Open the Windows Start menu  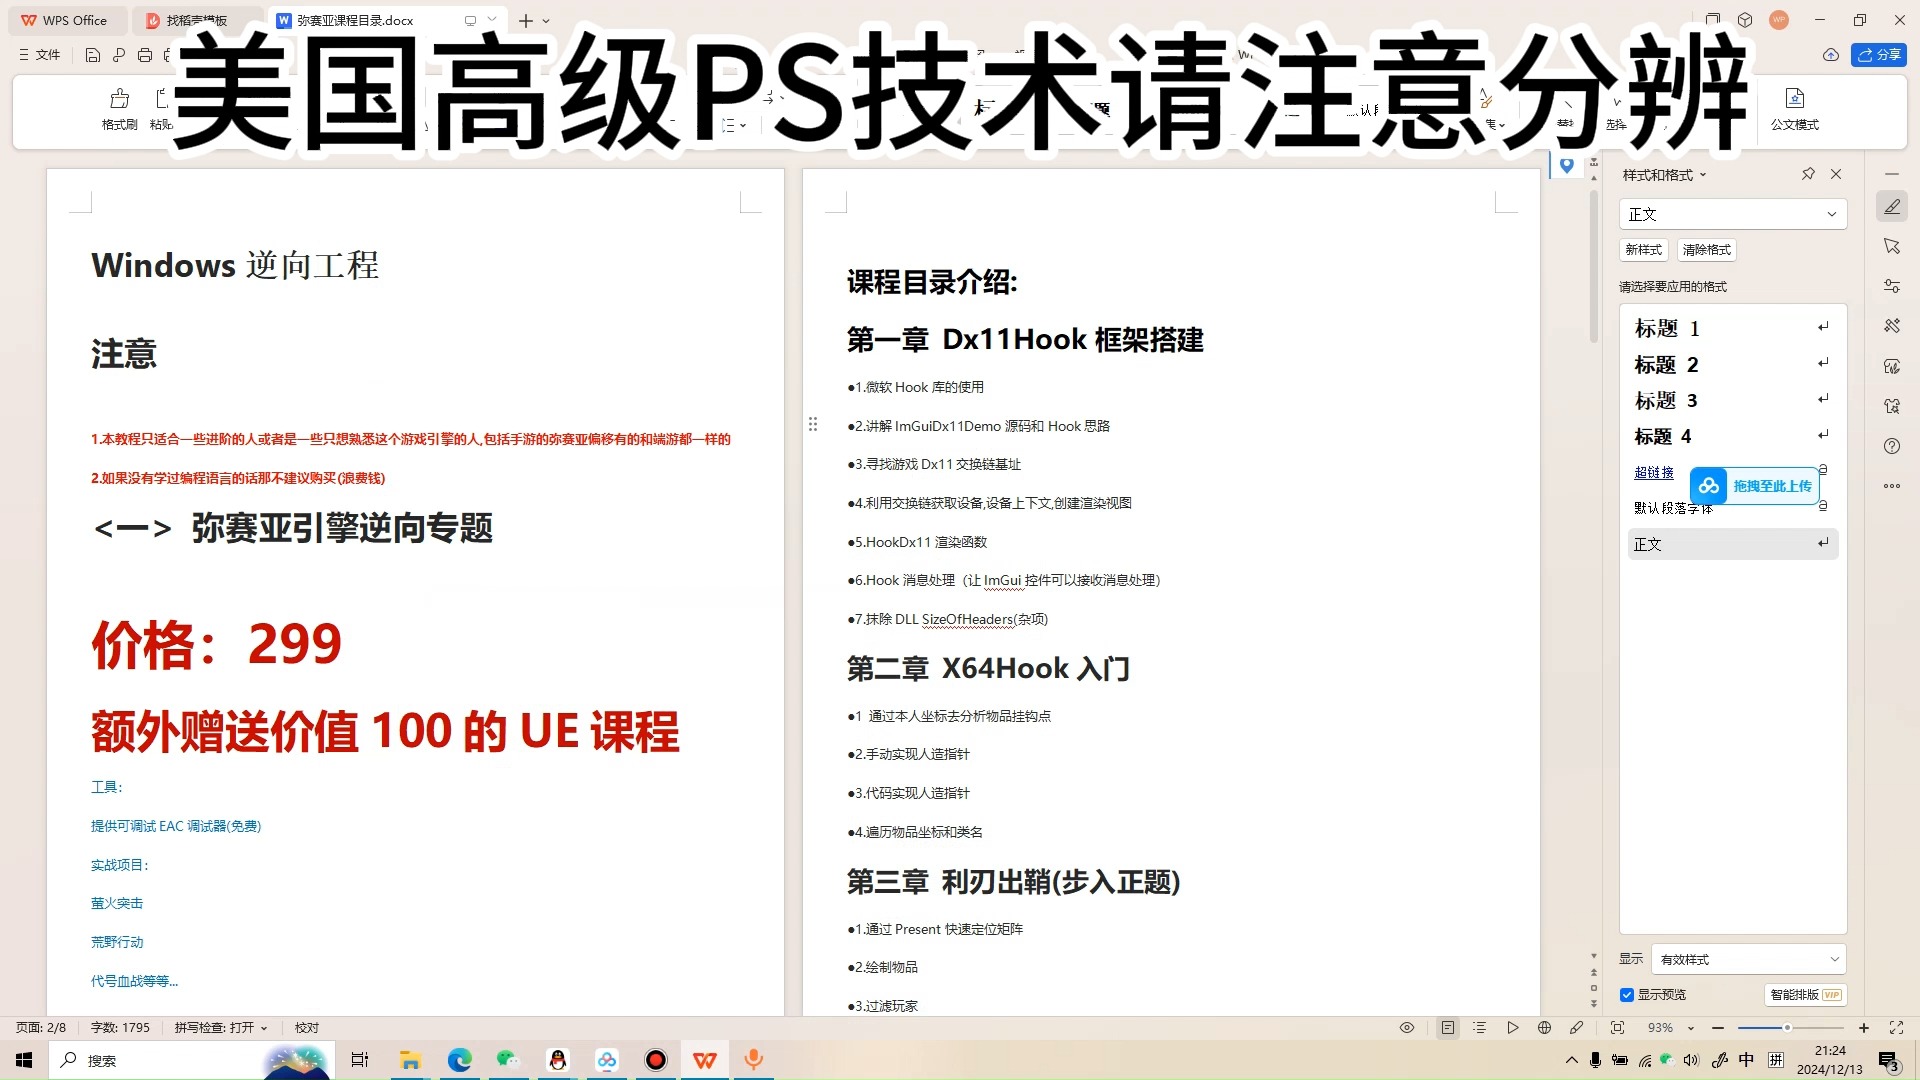(x=24, y=1060)
